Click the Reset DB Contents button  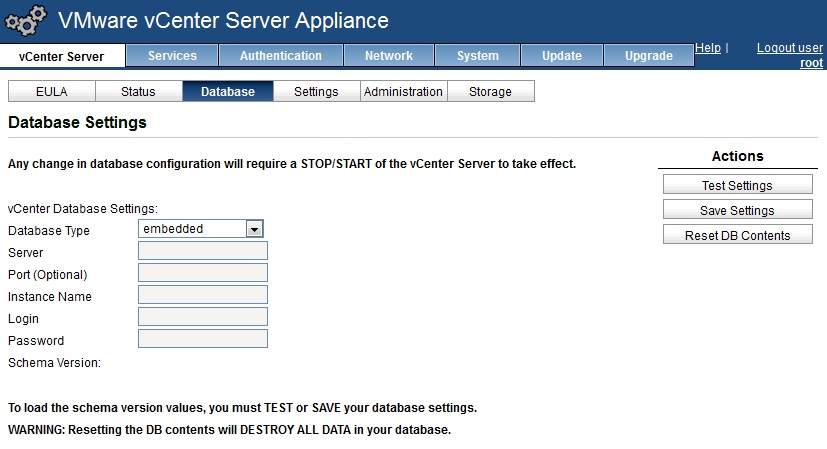click(x=737, y=235)
